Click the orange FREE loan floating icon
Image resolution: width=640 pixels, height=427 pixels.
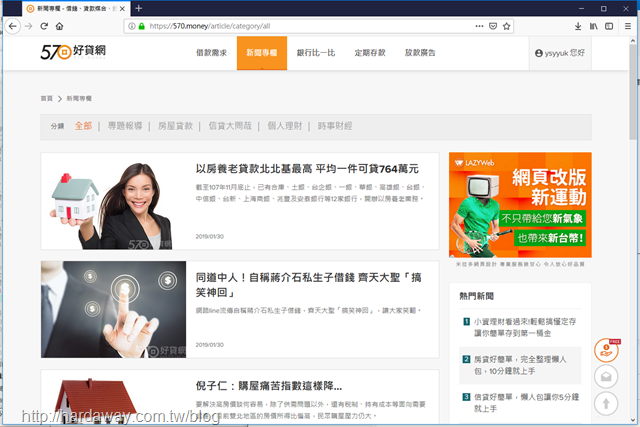tap(607, 350)
